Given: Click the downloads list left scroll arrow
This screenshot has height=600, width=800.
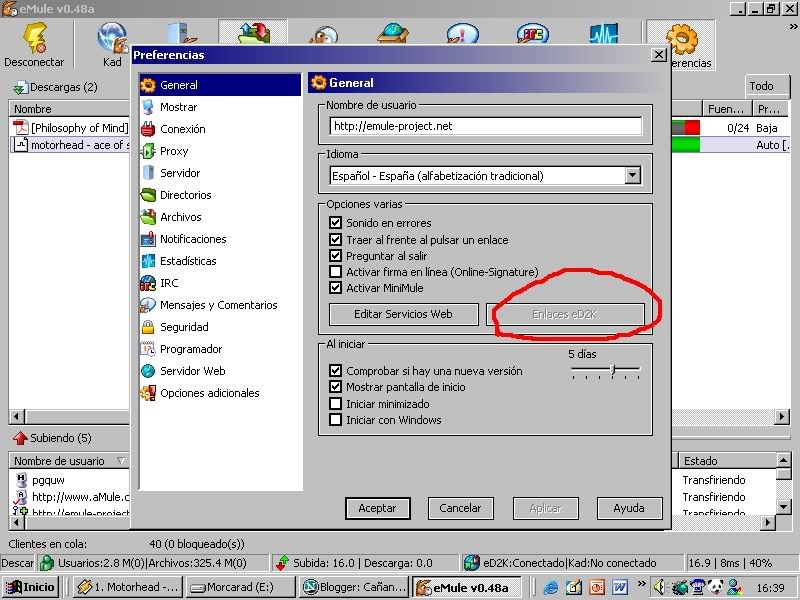Looking at the screenshot, I should click(x=16, y=416).
